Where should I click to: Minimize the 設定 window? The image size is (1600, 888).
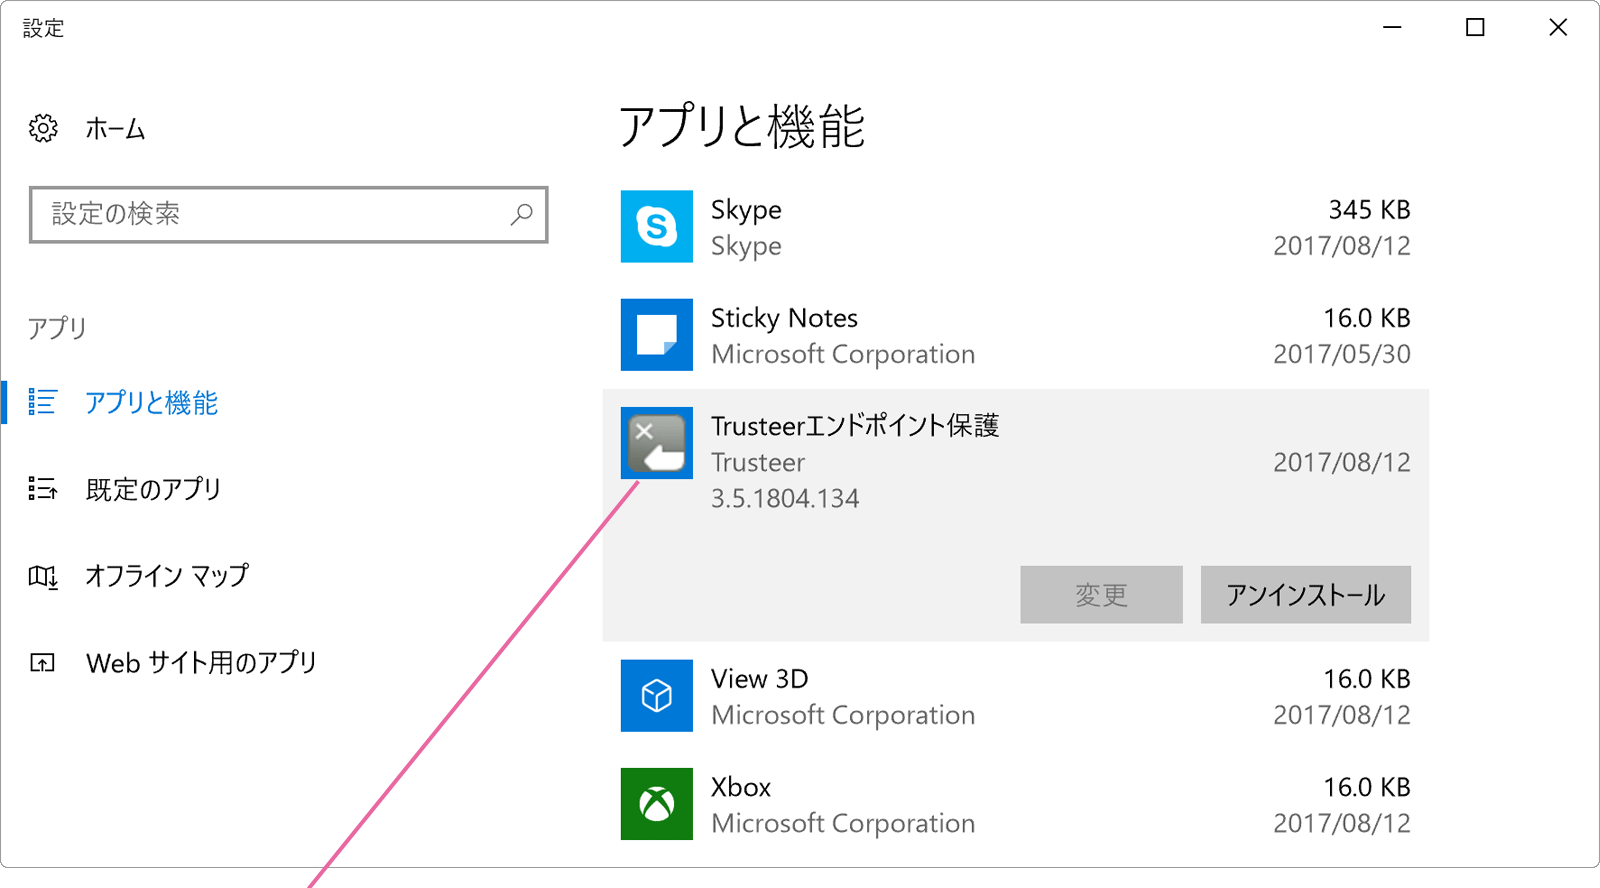(x=1392, y=28)
